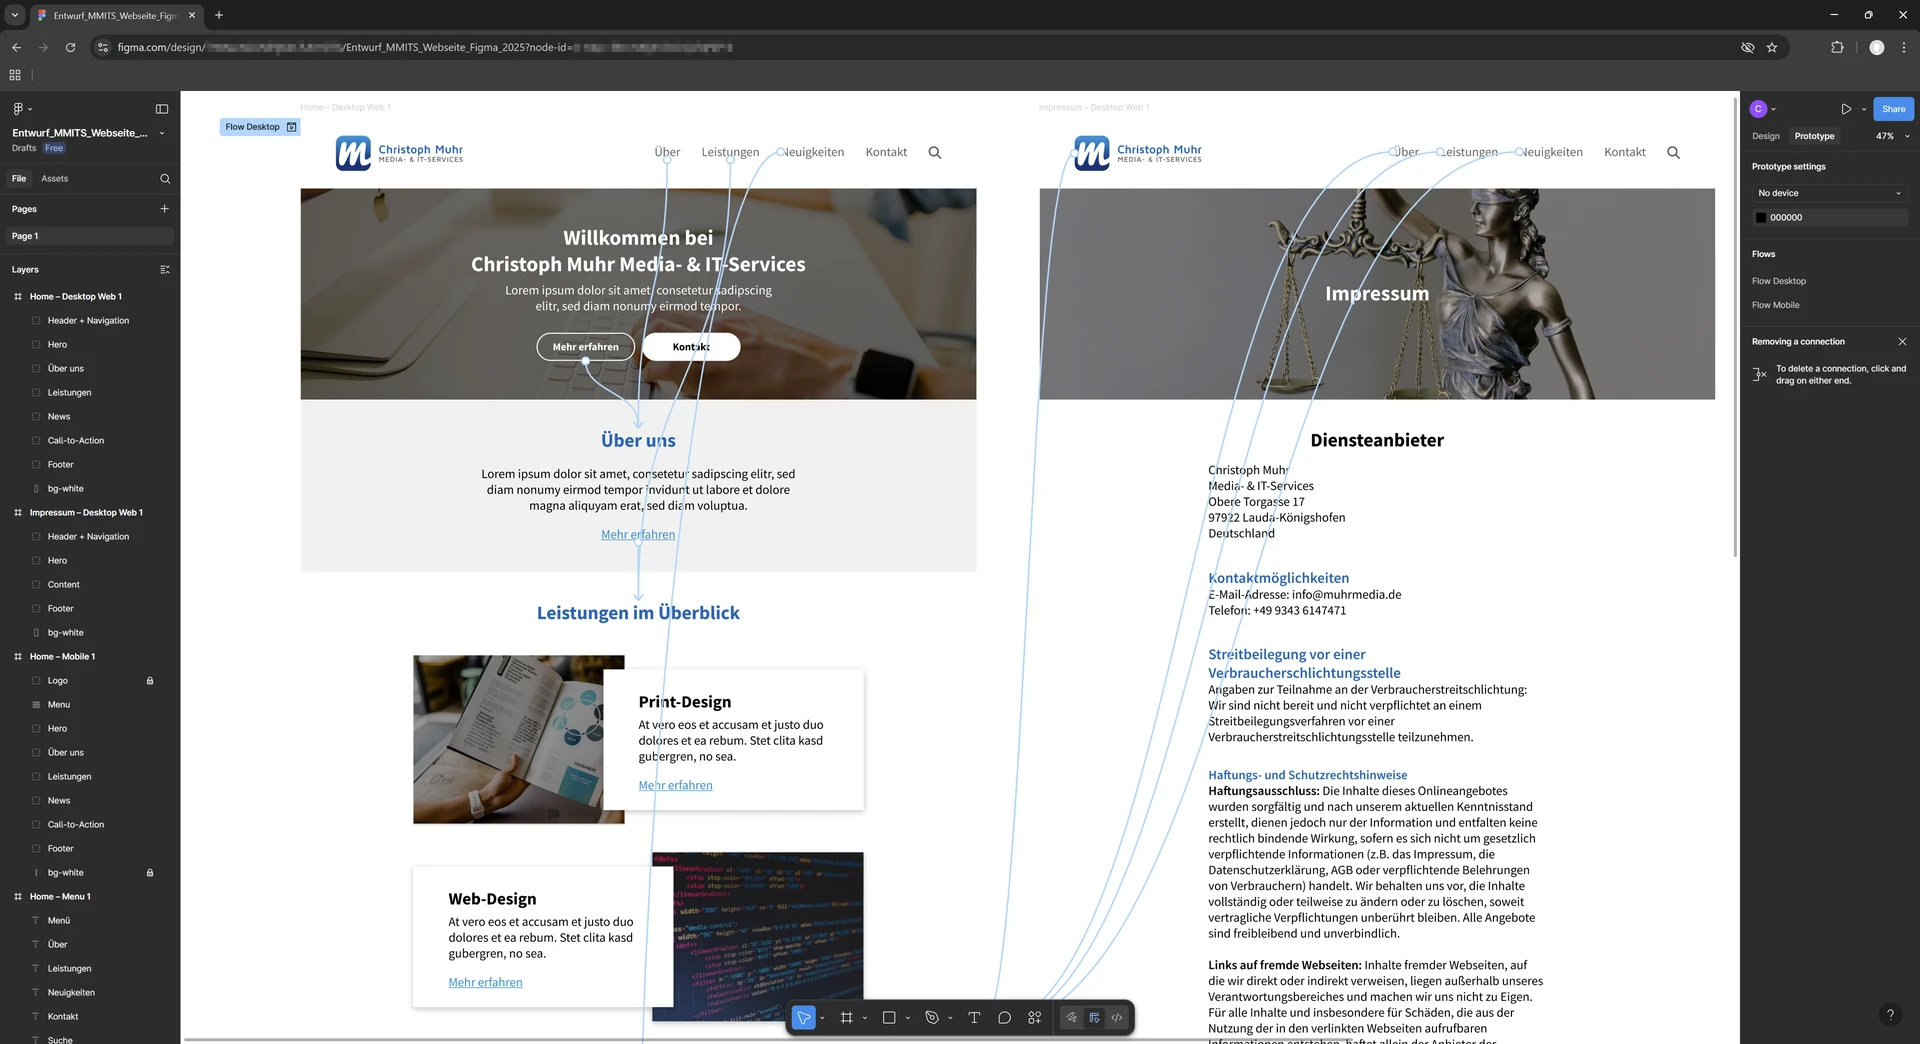This screenshot has height=1044, width=1920.
Task: Toggle the sidebar minimize UI icon
Action: click(162, 109)
